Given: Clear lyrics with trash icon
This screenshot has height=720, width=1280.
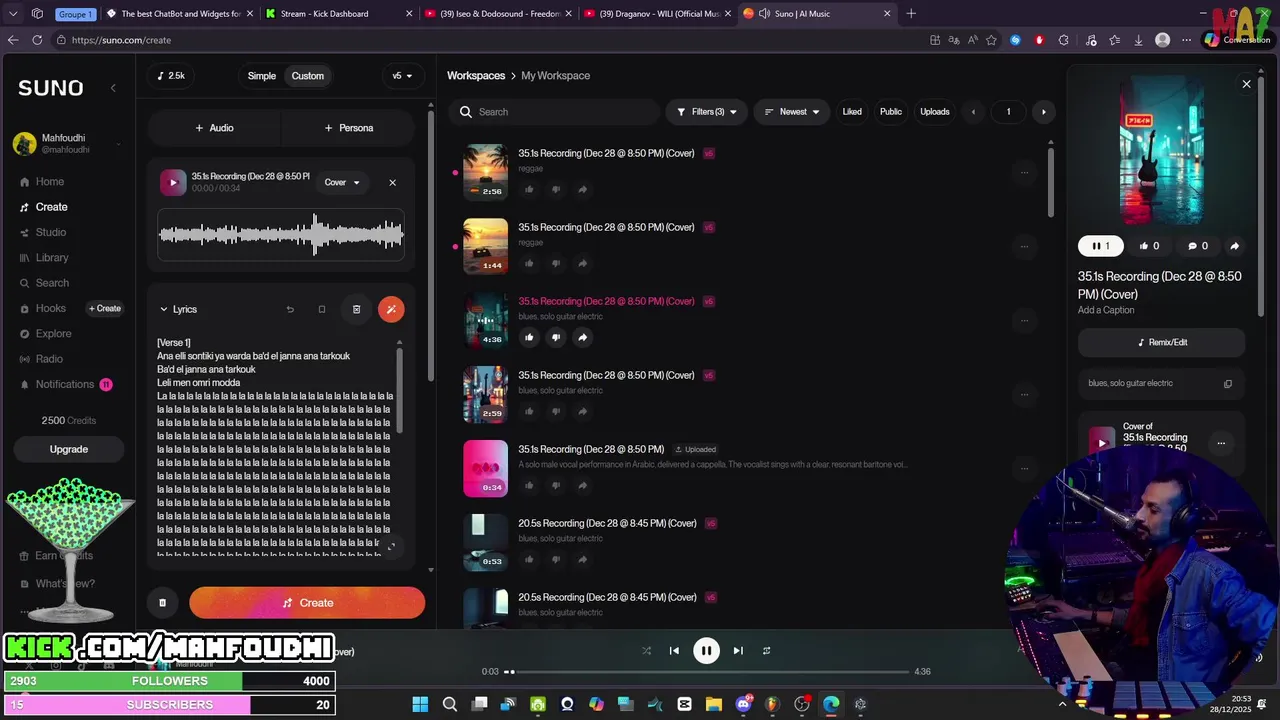Looking at the screenshot, I should coord(356,309).
